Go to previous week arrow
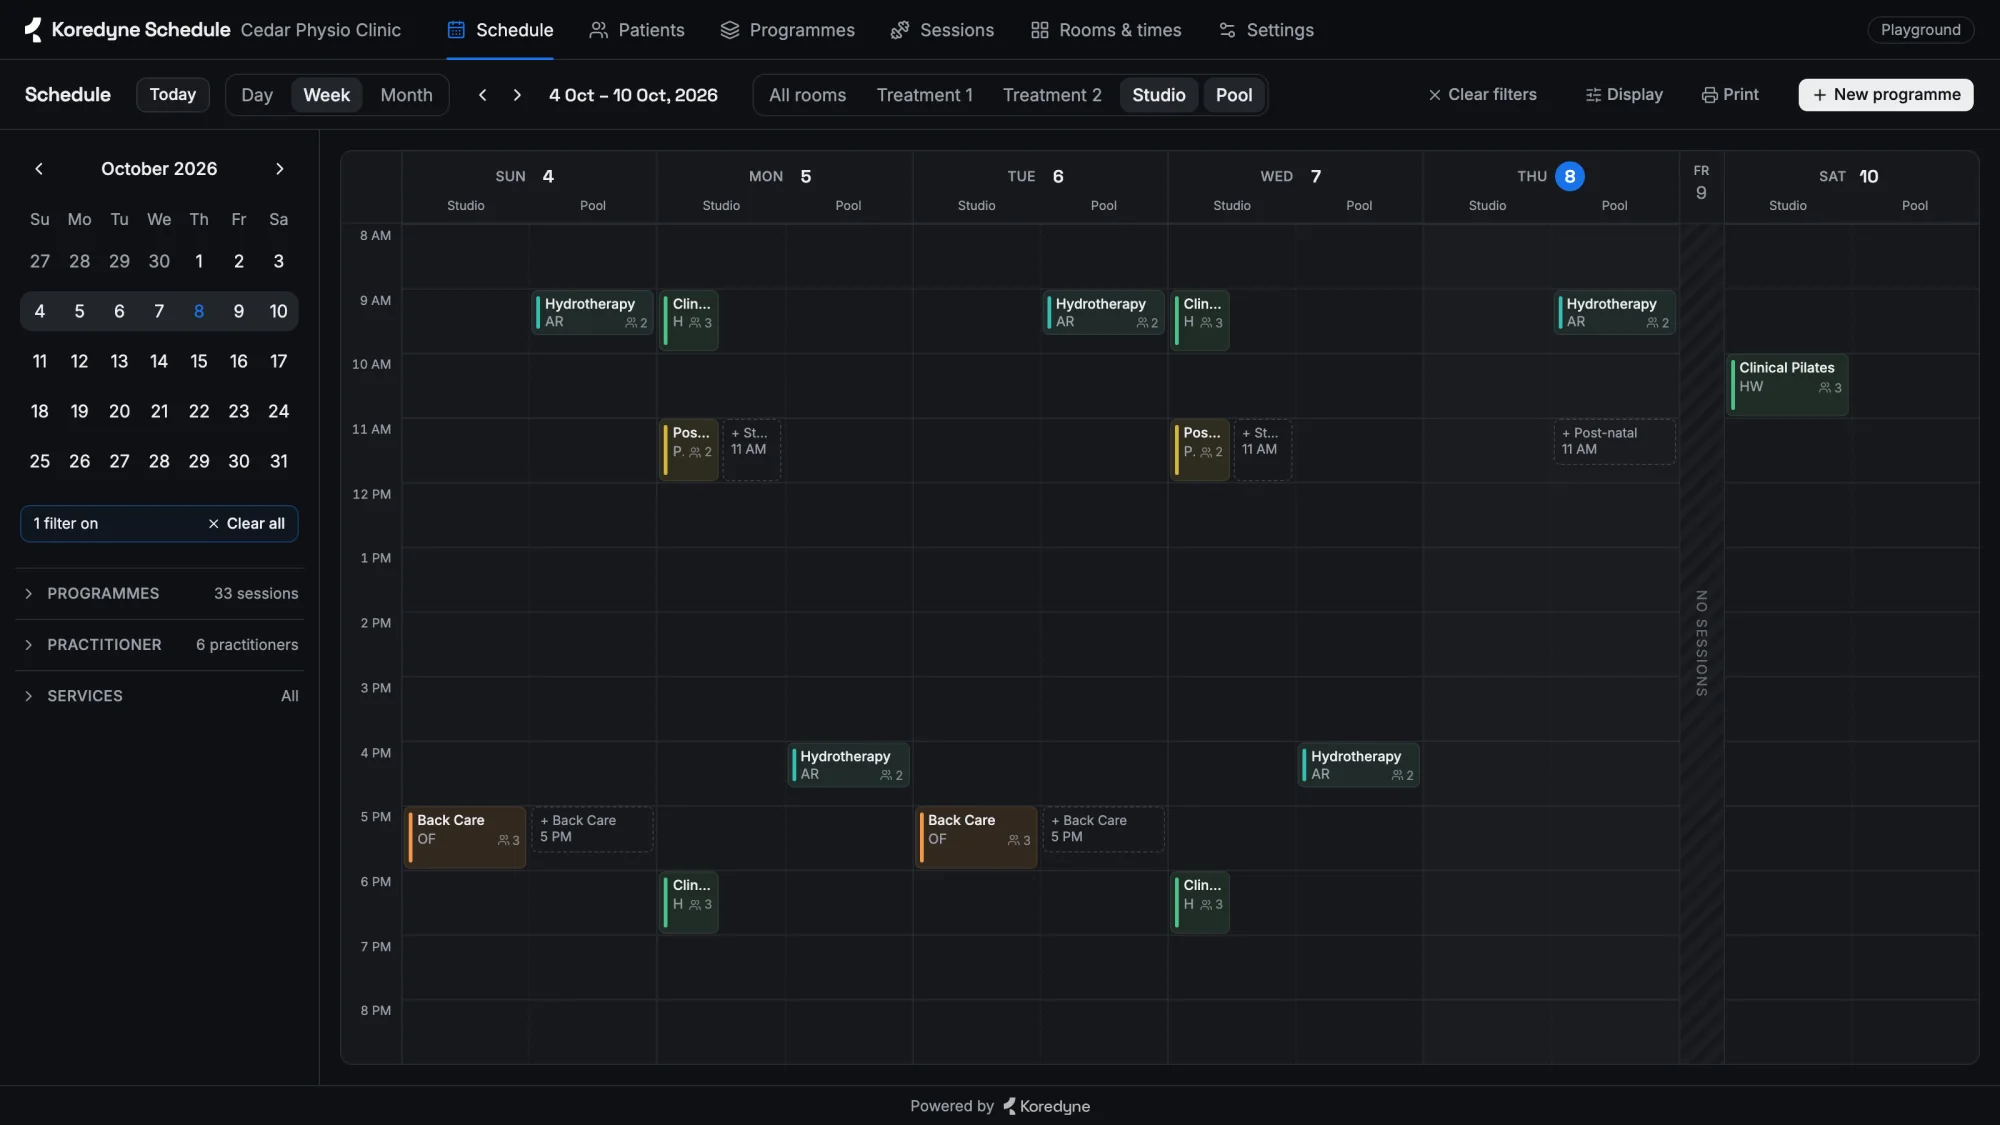The image size is (2000, 1125). pos(483,95)
